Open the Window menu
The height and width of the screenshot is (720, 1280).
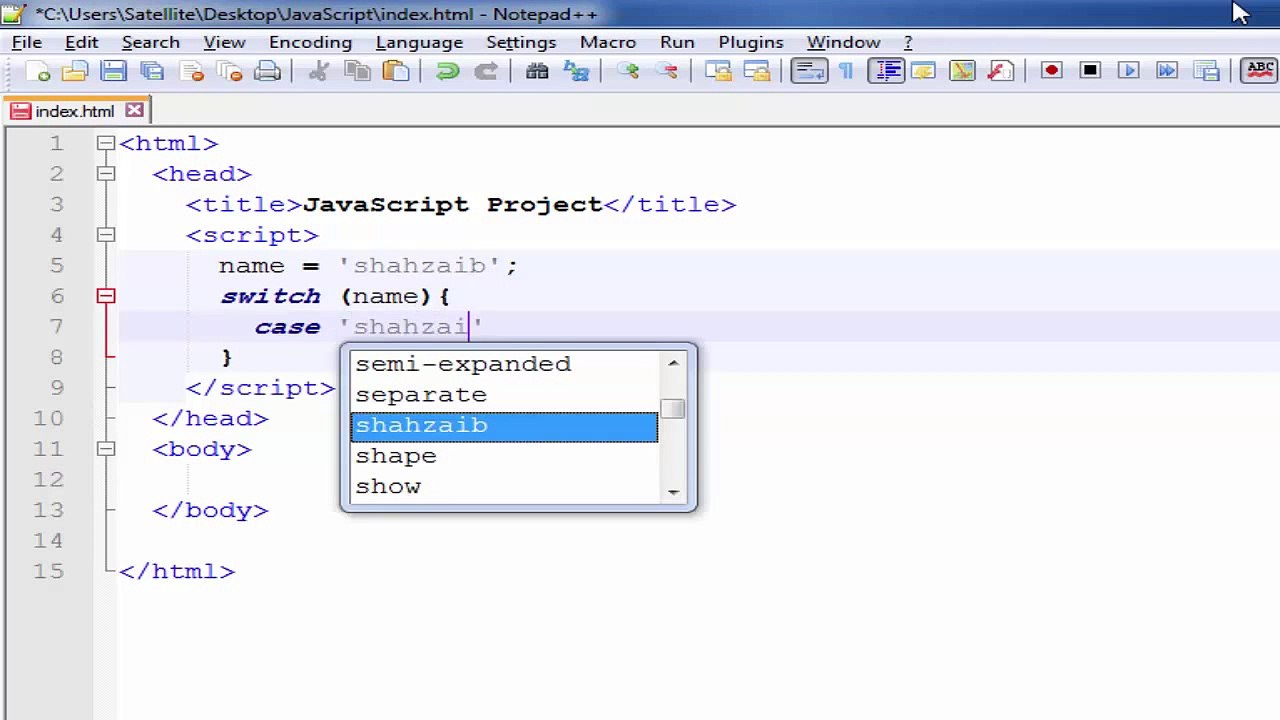(843, 42)
